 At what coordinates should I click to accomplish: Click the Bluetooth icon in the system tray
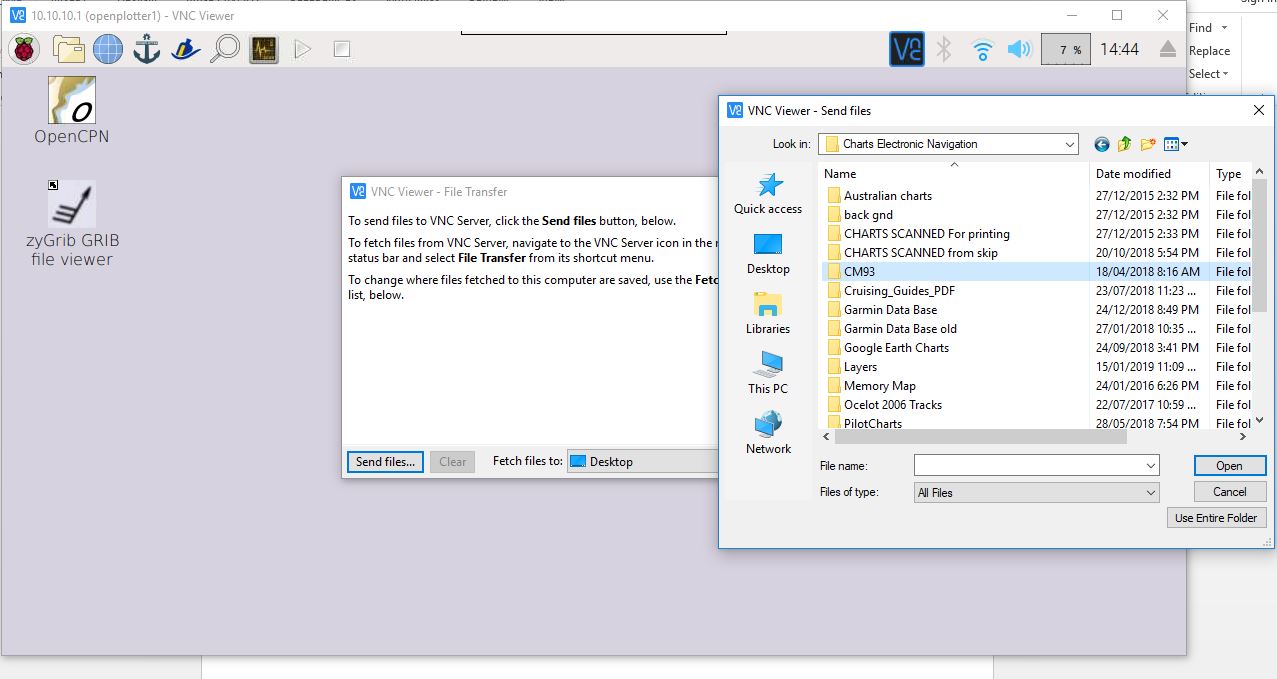pyautogui.click(x=942, y=48)
